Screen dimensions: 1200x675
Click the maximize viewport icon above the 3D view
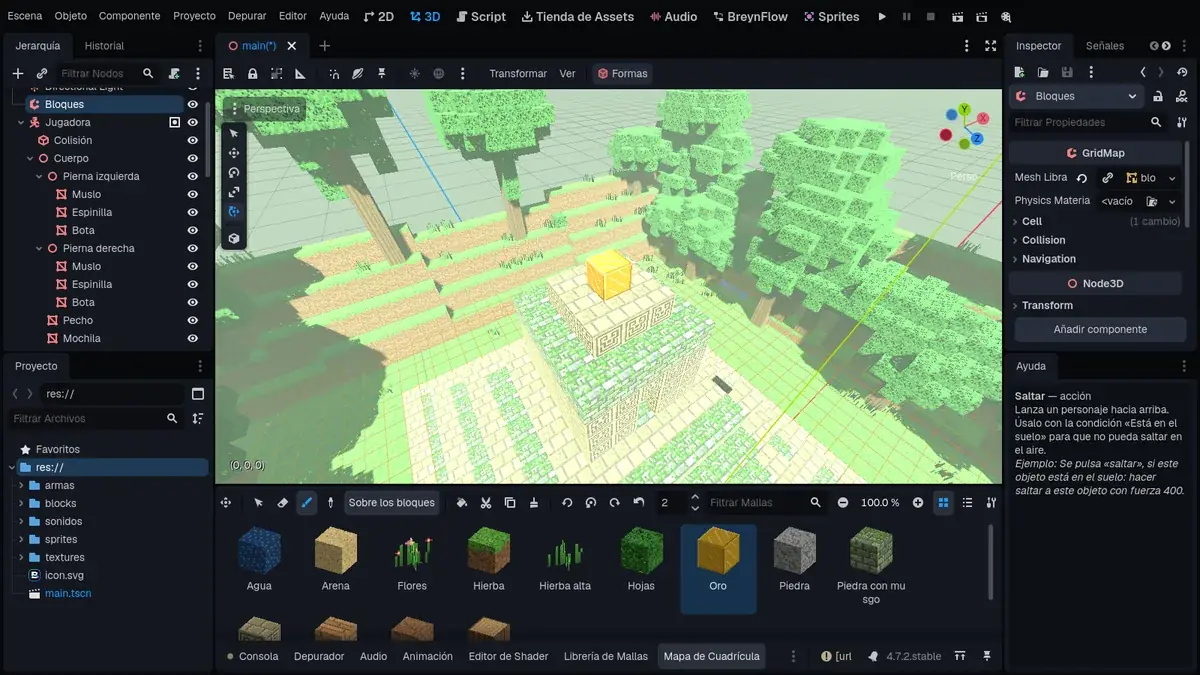click(990, 46)
